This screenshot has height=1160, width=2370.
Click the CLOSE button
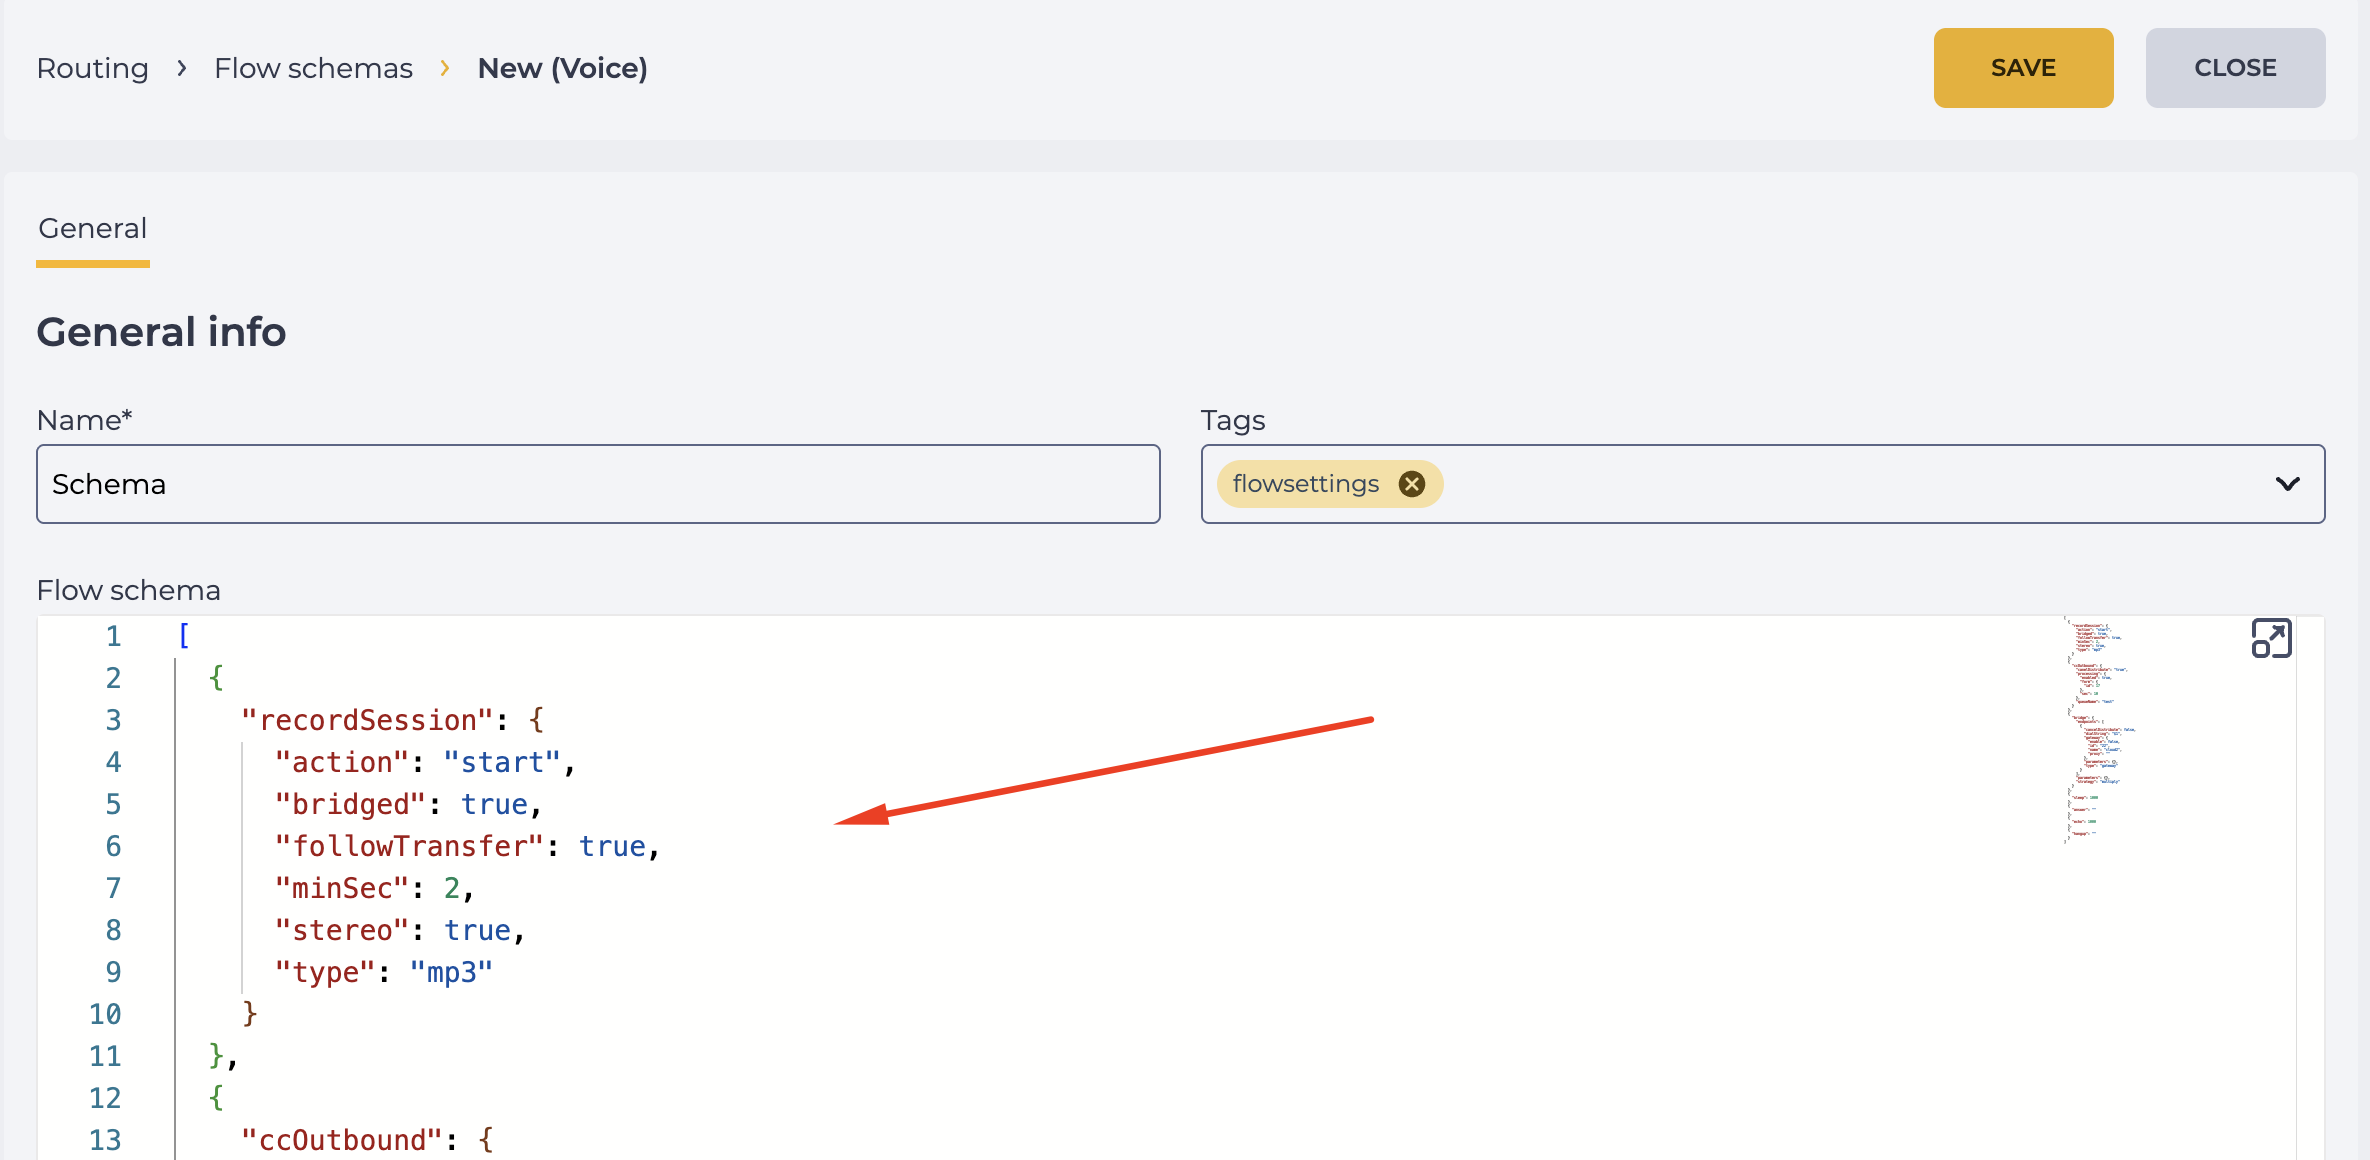2235,68
